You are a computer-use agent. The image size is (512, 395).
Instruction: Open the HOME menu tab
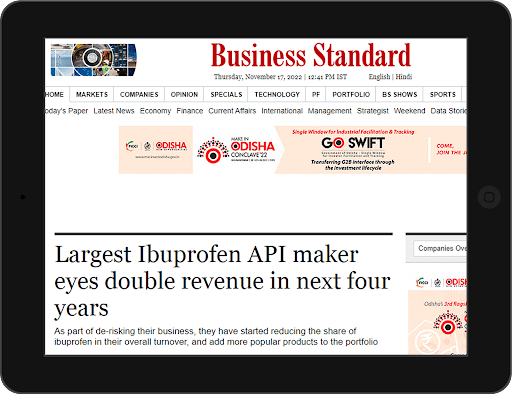55,95
